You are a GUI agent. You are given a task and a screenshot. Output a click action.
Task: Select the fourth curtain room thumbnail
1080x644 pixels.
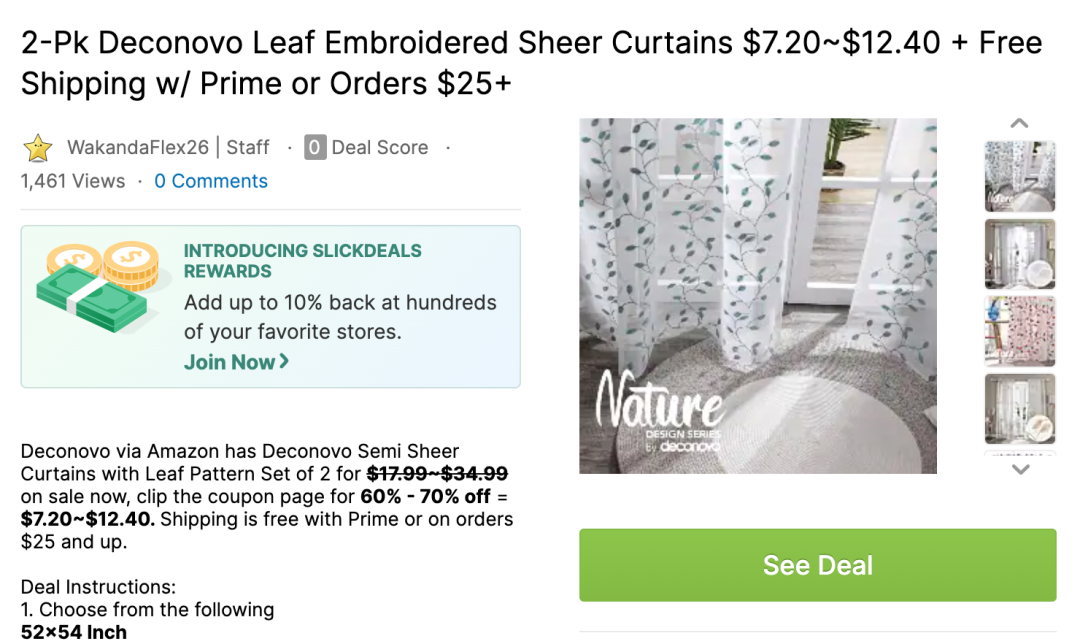1019,409
